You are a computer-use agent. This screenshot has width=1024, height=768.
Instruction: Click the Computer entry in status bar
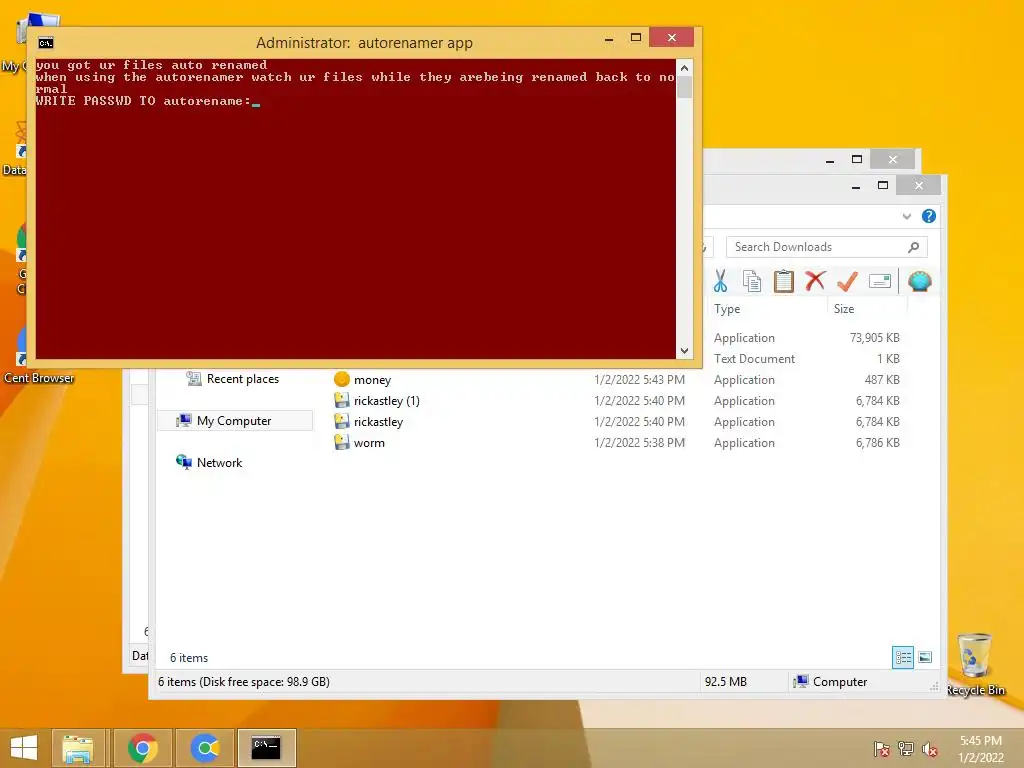(x=830, y=682)
